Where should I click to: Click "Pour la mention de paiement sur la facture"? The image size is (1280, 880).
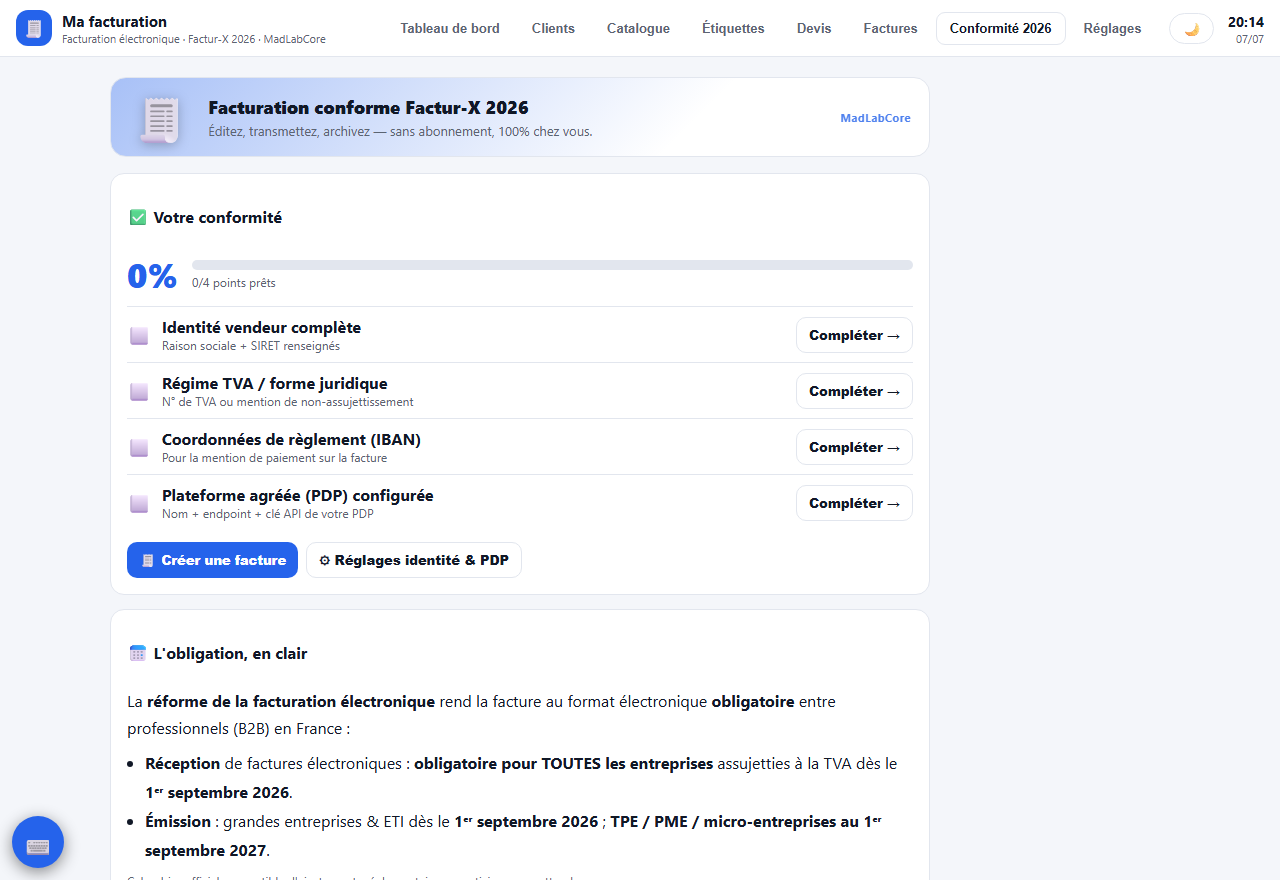click(x=274, y=458)
